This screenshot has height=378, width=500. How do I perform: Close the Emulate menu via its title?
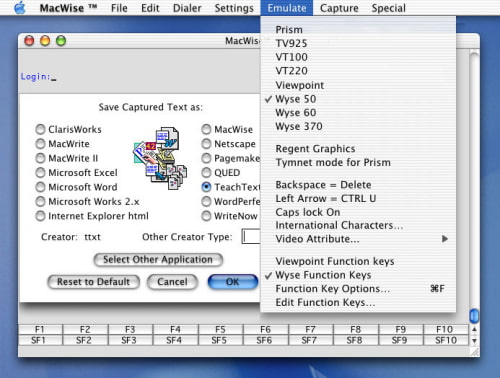point(287,8)
